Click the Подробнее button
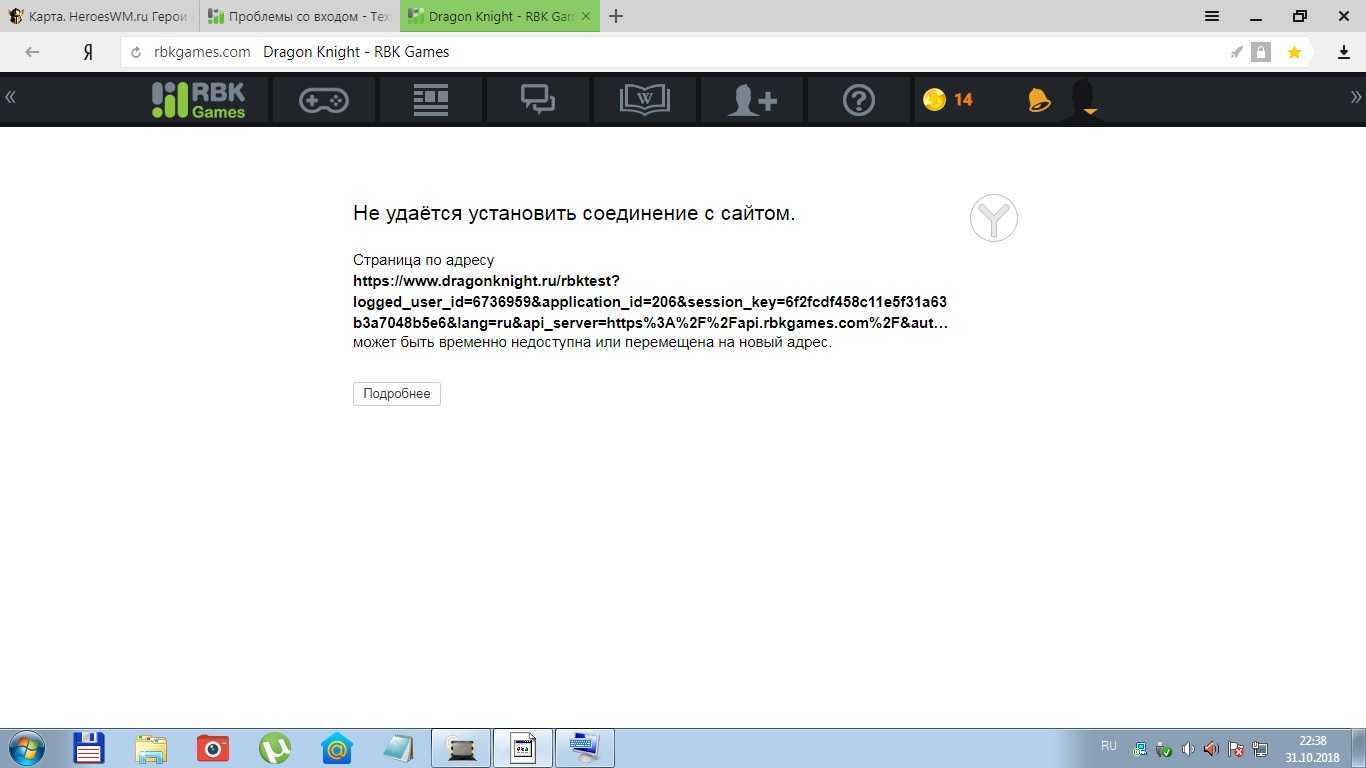1366x768 pixels. [x=397, y=394]
